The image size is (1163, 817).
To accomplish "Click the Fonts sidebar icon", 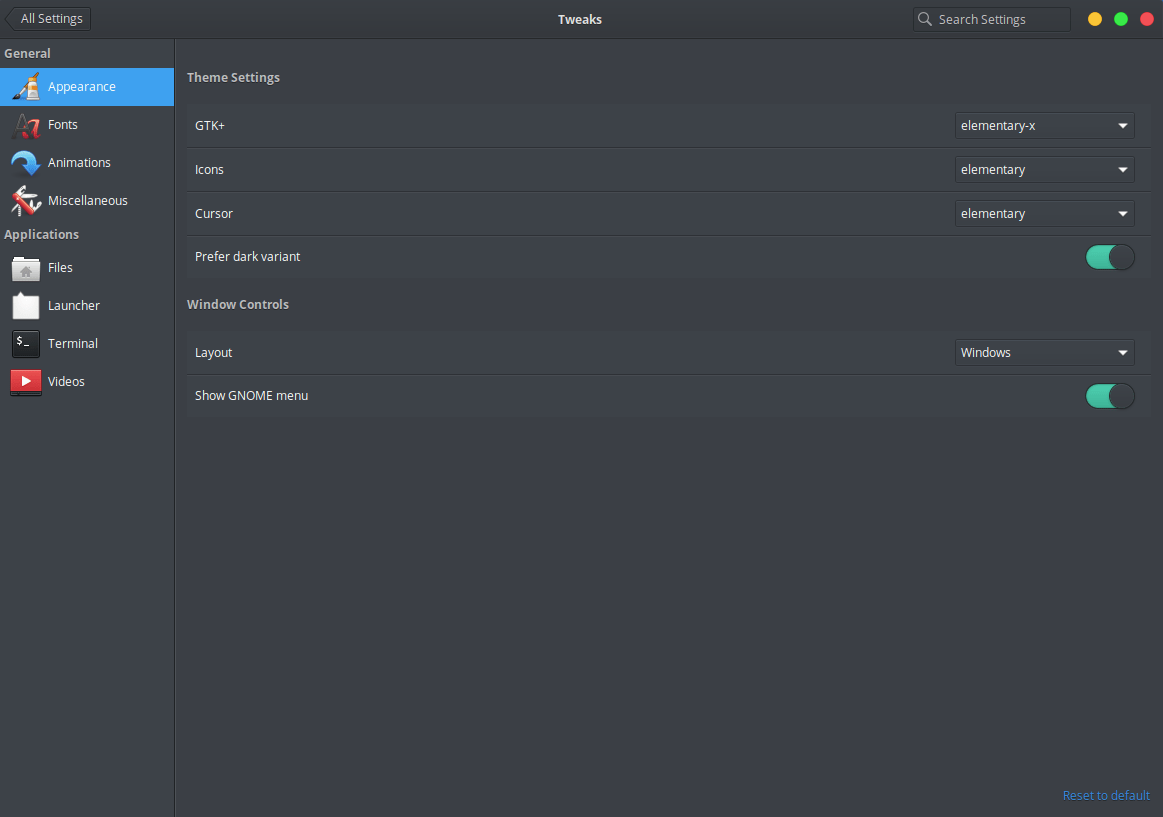I will 26,125.
